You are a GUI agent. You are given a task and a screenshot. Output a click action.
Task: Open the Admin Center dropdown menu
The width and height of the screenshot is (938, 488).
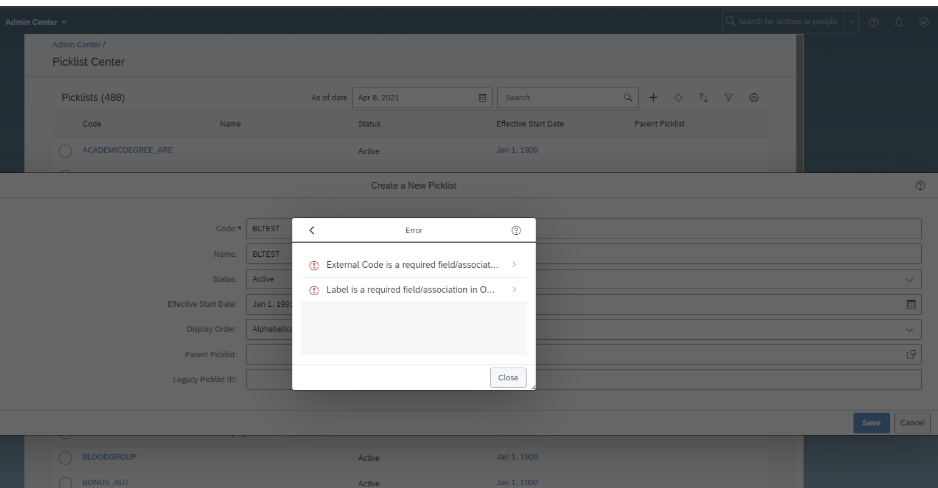[x=36, y=22]
